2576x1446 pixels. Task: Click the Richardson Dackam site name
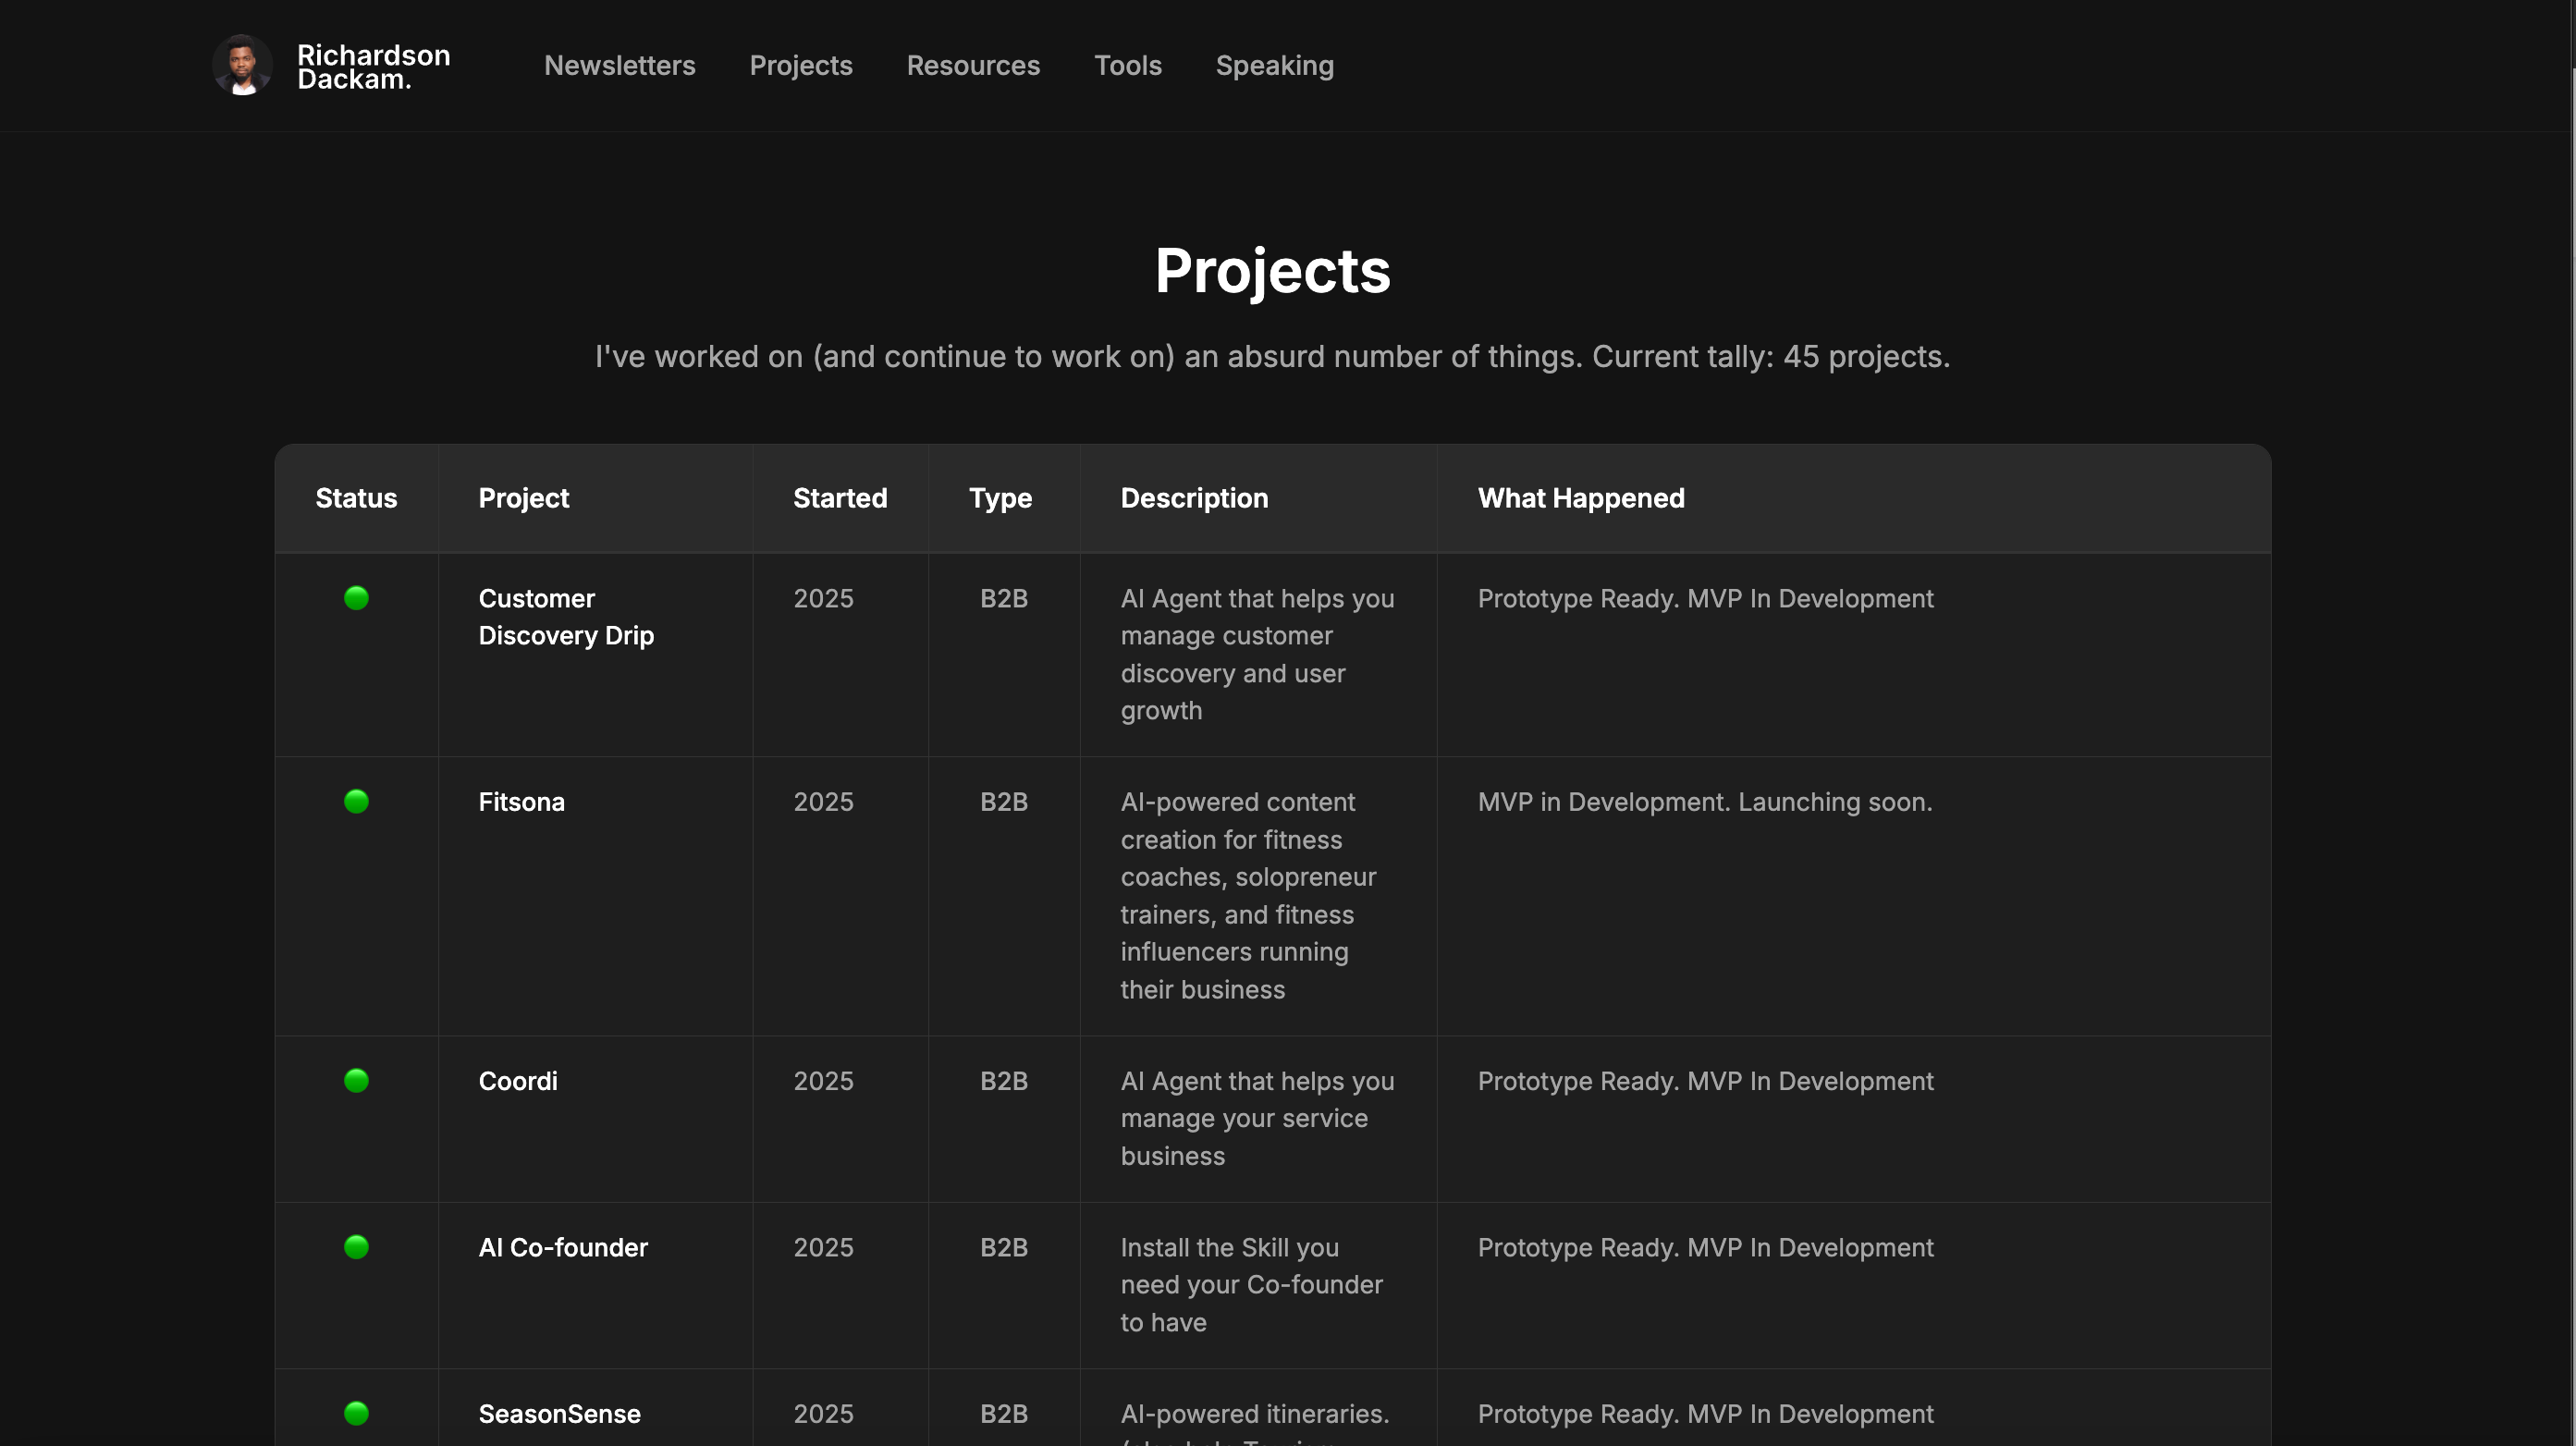pyautogui.click(x=373, y=67)
